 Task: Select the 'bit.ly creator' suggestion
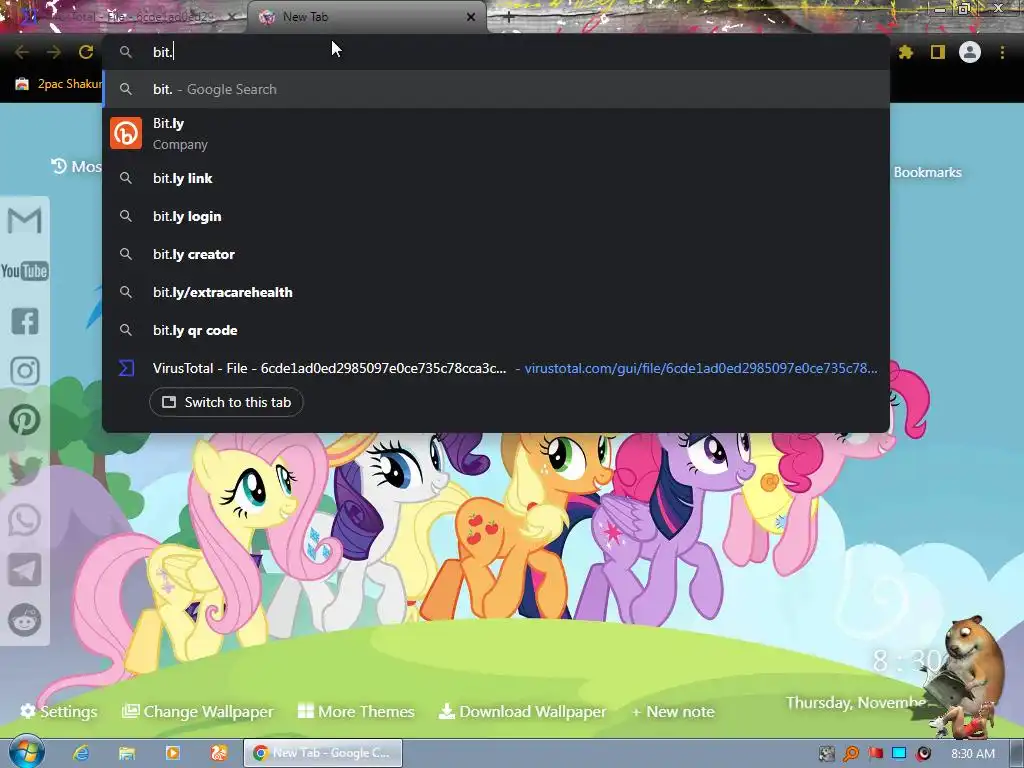coord(496,254)
